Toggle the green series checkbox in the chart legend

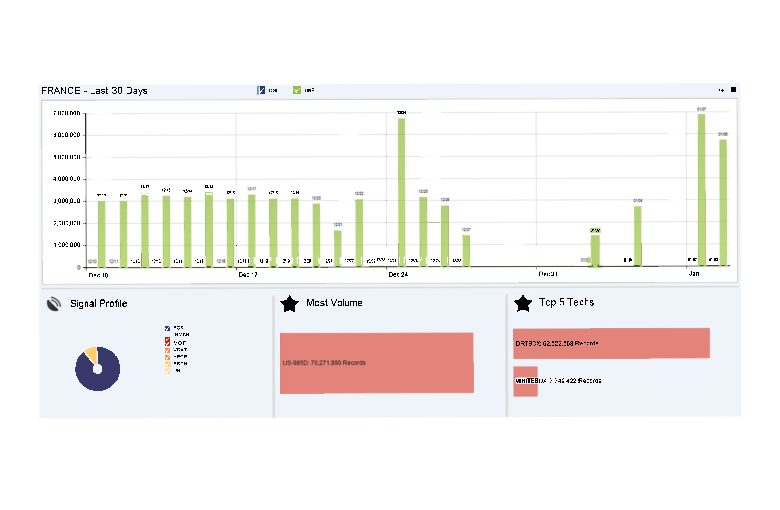297,90
